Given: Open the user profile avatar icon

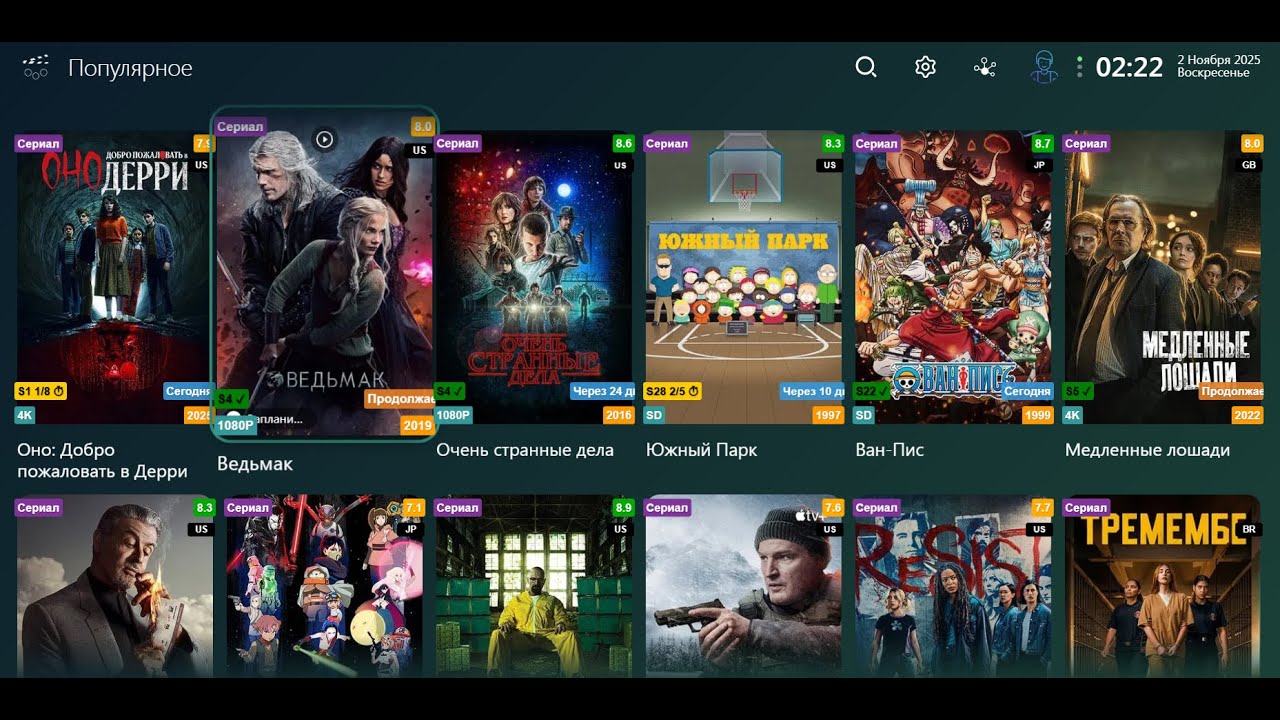Looking at the screenshot, I should [x=1044, y=67].
